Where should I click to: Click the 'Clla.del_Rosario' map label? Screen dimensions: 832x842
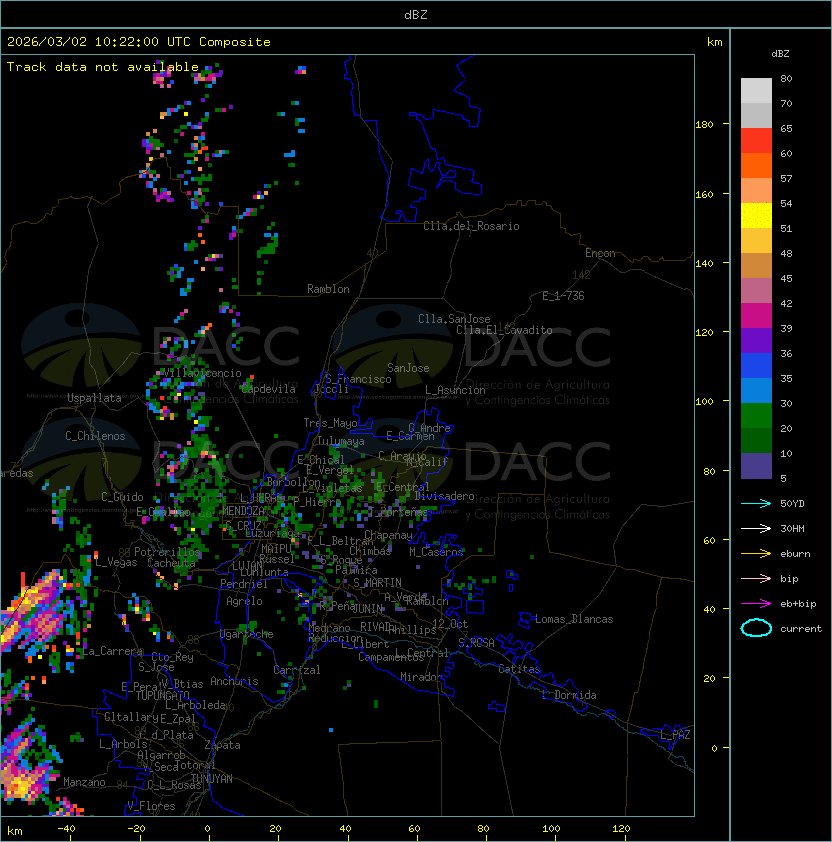(x=471, y=226)
